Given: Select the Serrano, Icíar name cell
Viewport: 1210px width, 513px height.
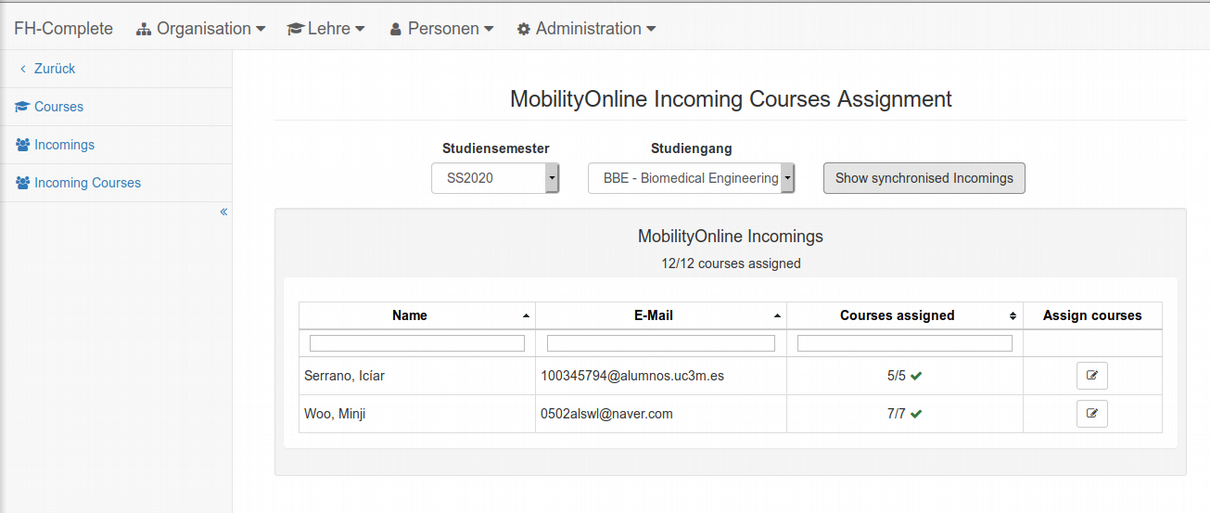Looking at the screenshot, I should pyautogui.click(x=417, y=376).
